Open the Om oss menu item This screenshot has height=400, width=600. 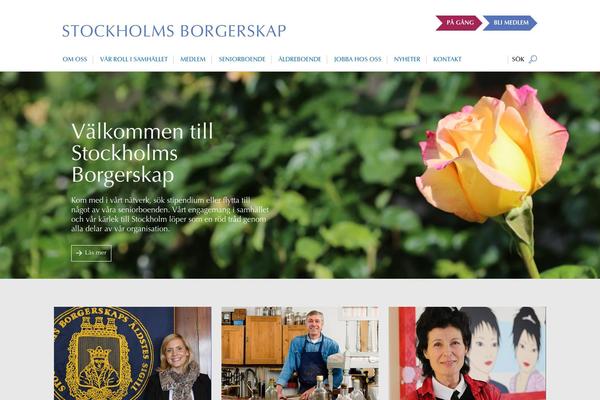coord(75,59)
